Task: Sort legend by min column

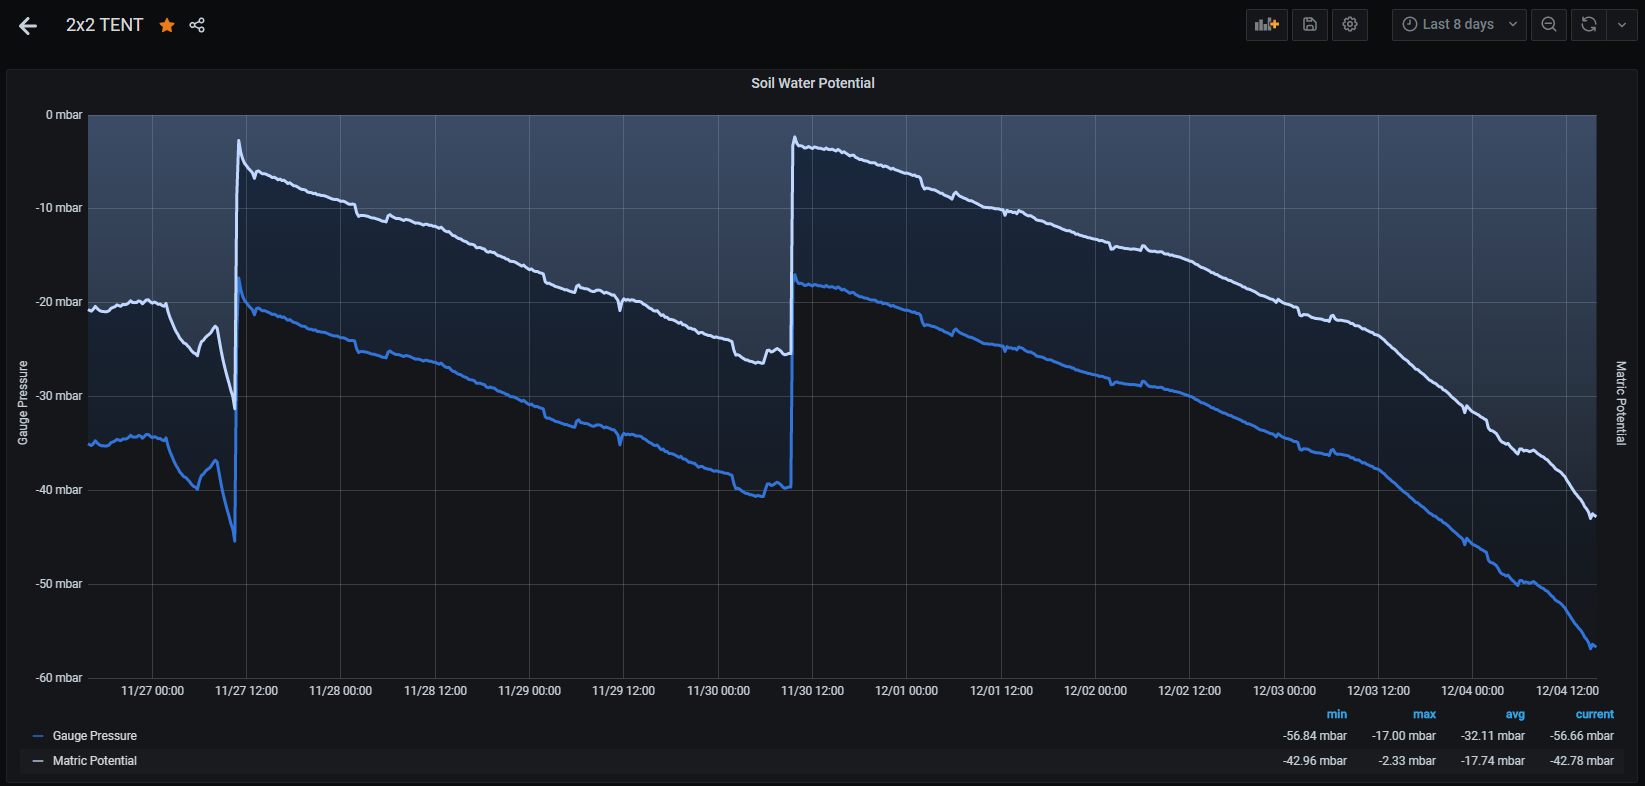Action: click(x=1337, y=714)
